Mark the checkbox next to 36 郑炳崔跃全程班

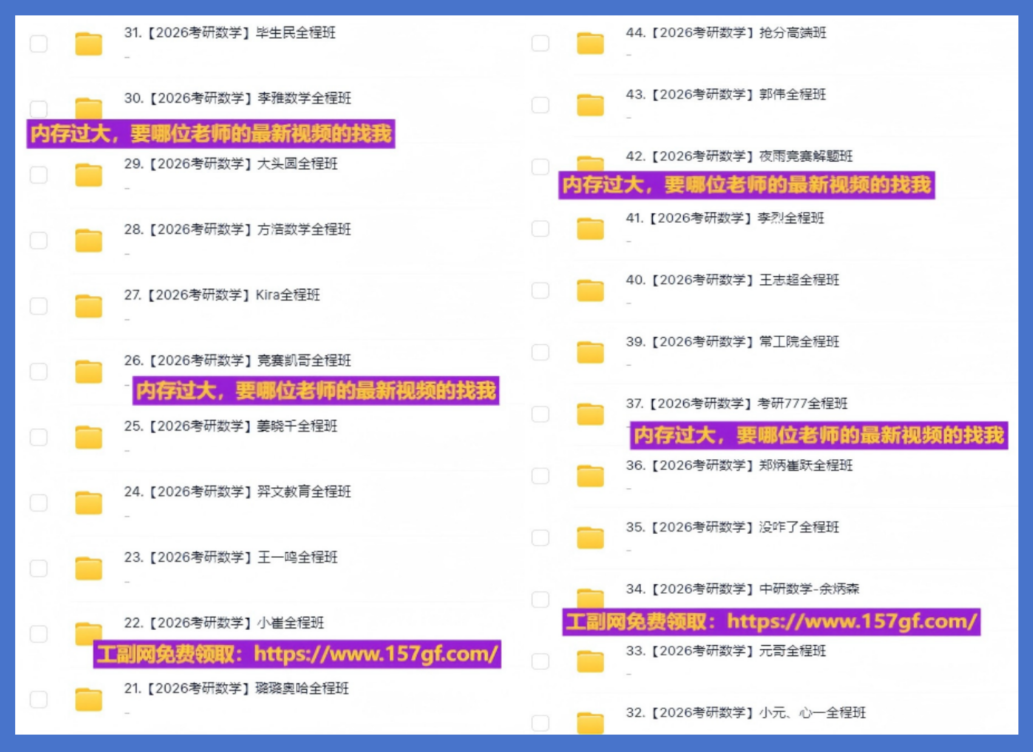540,476
